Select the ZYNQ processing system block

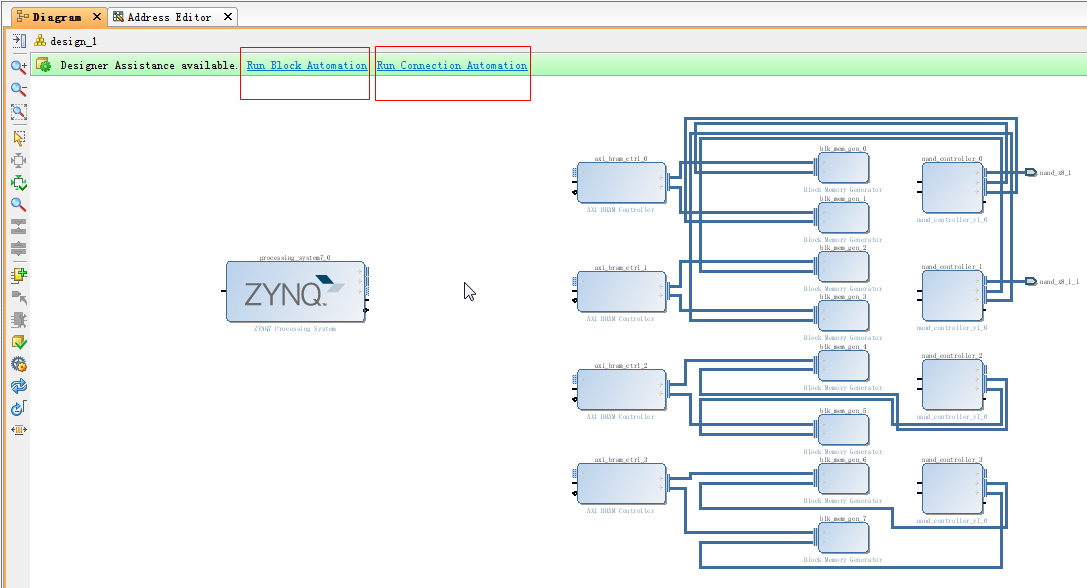point(294,292)
